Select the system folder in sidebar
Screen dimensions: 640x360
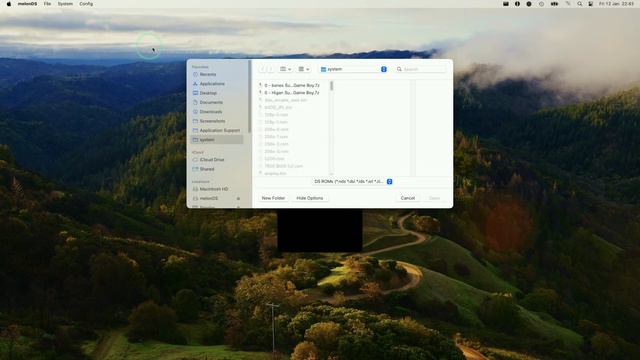click(217, 140)
